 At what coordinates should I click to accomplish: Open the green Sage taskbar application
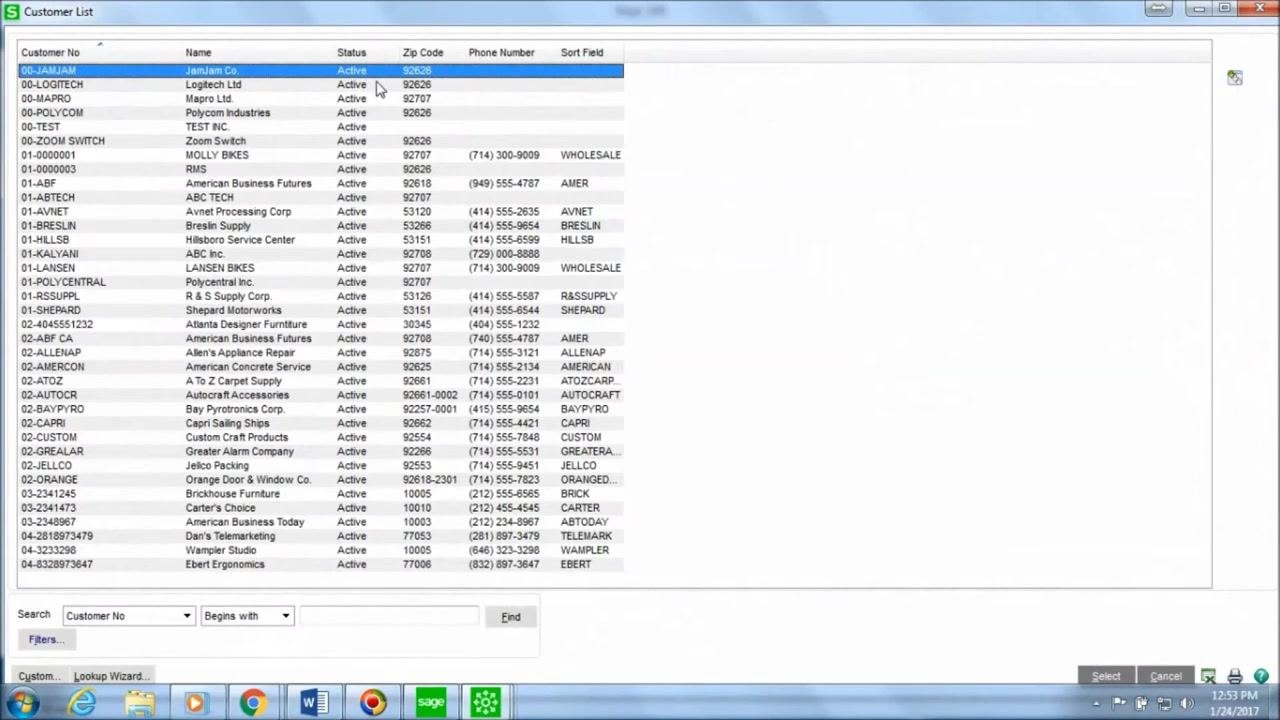pos(431,703)
